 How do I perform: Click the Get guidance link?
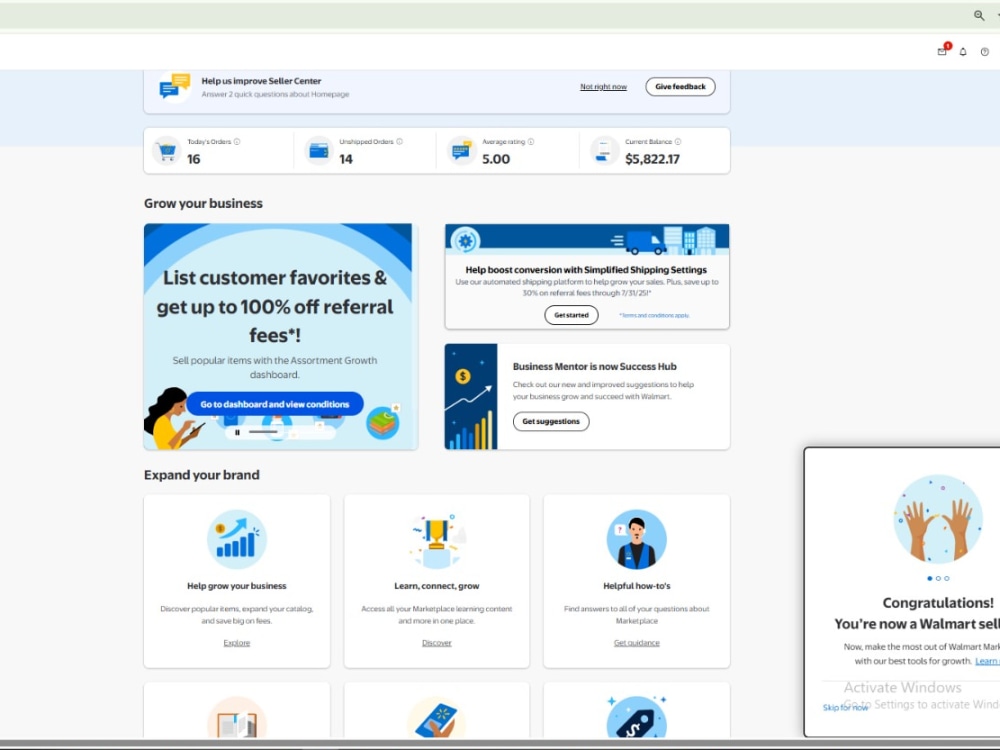click(636, 643)
